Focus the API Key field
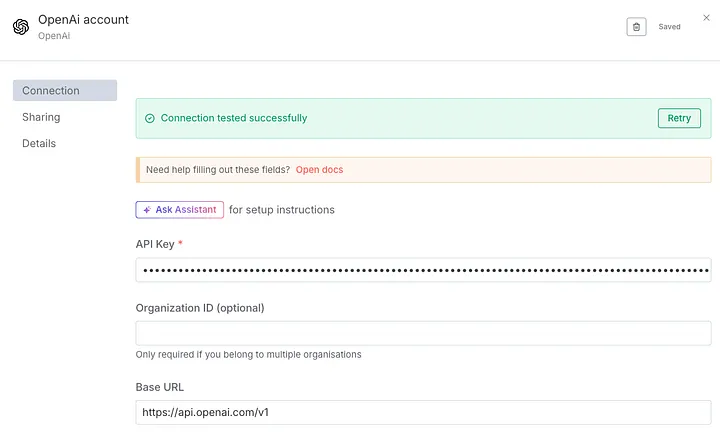This screenshot has width=720, height=433. pyautogui.click(x=423, y=270)
